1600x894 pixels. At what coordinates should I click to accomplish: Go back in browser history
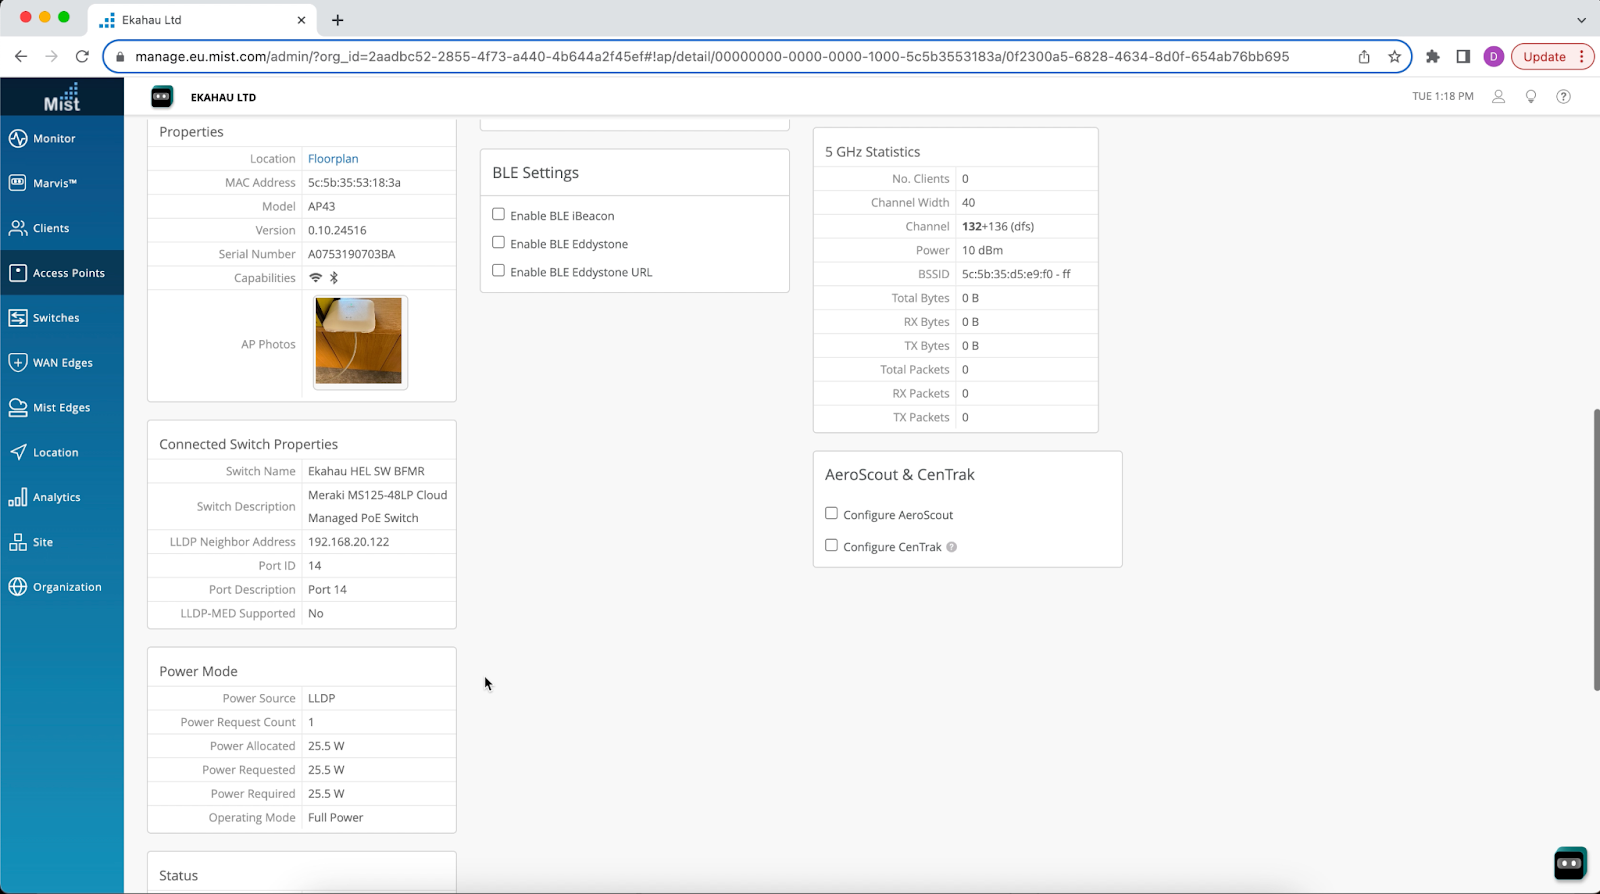[21, 57]
